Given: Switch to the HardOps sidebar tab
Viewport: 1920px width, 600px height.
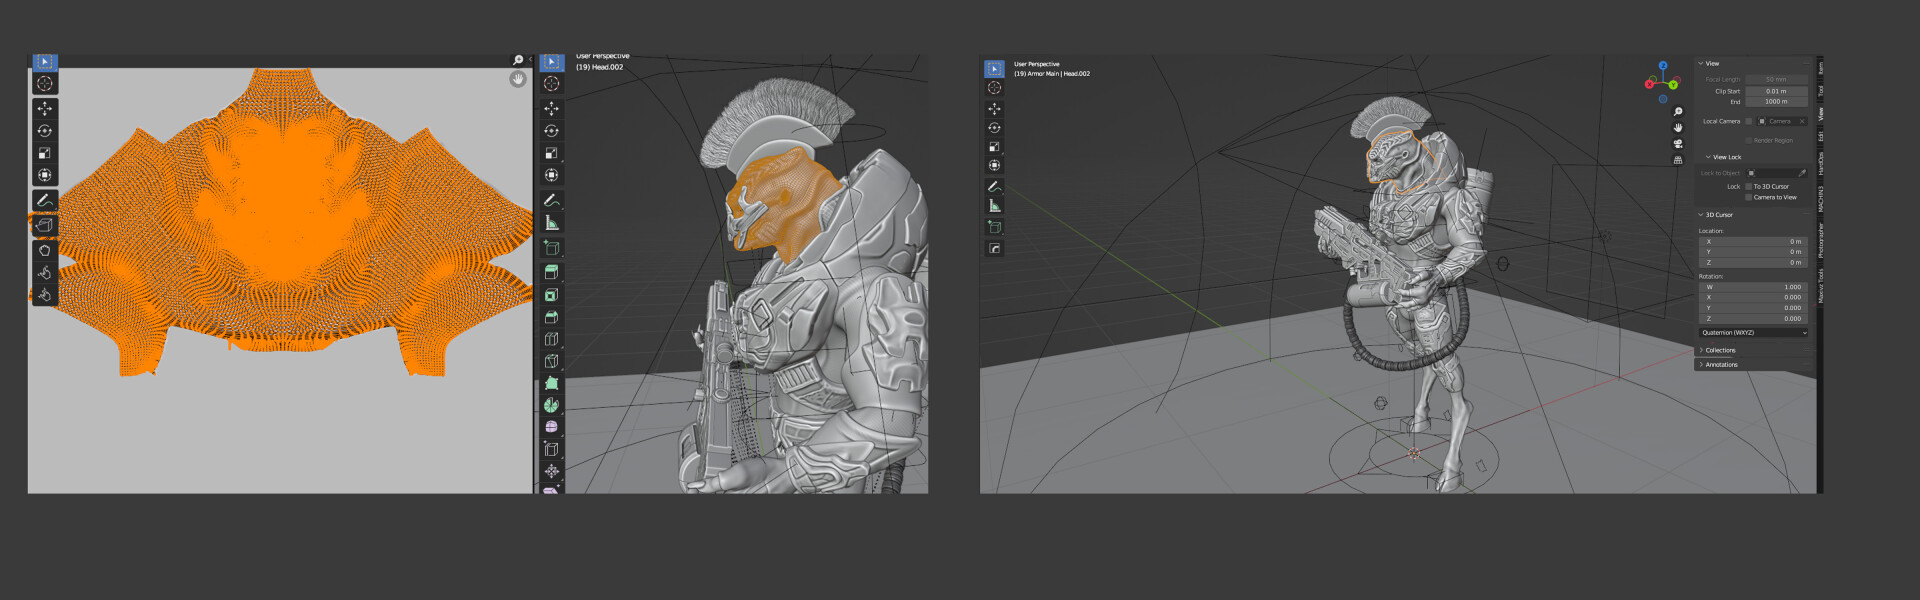Looking at the screenshot, I should pyautogui.click(x=1821, y=163).
